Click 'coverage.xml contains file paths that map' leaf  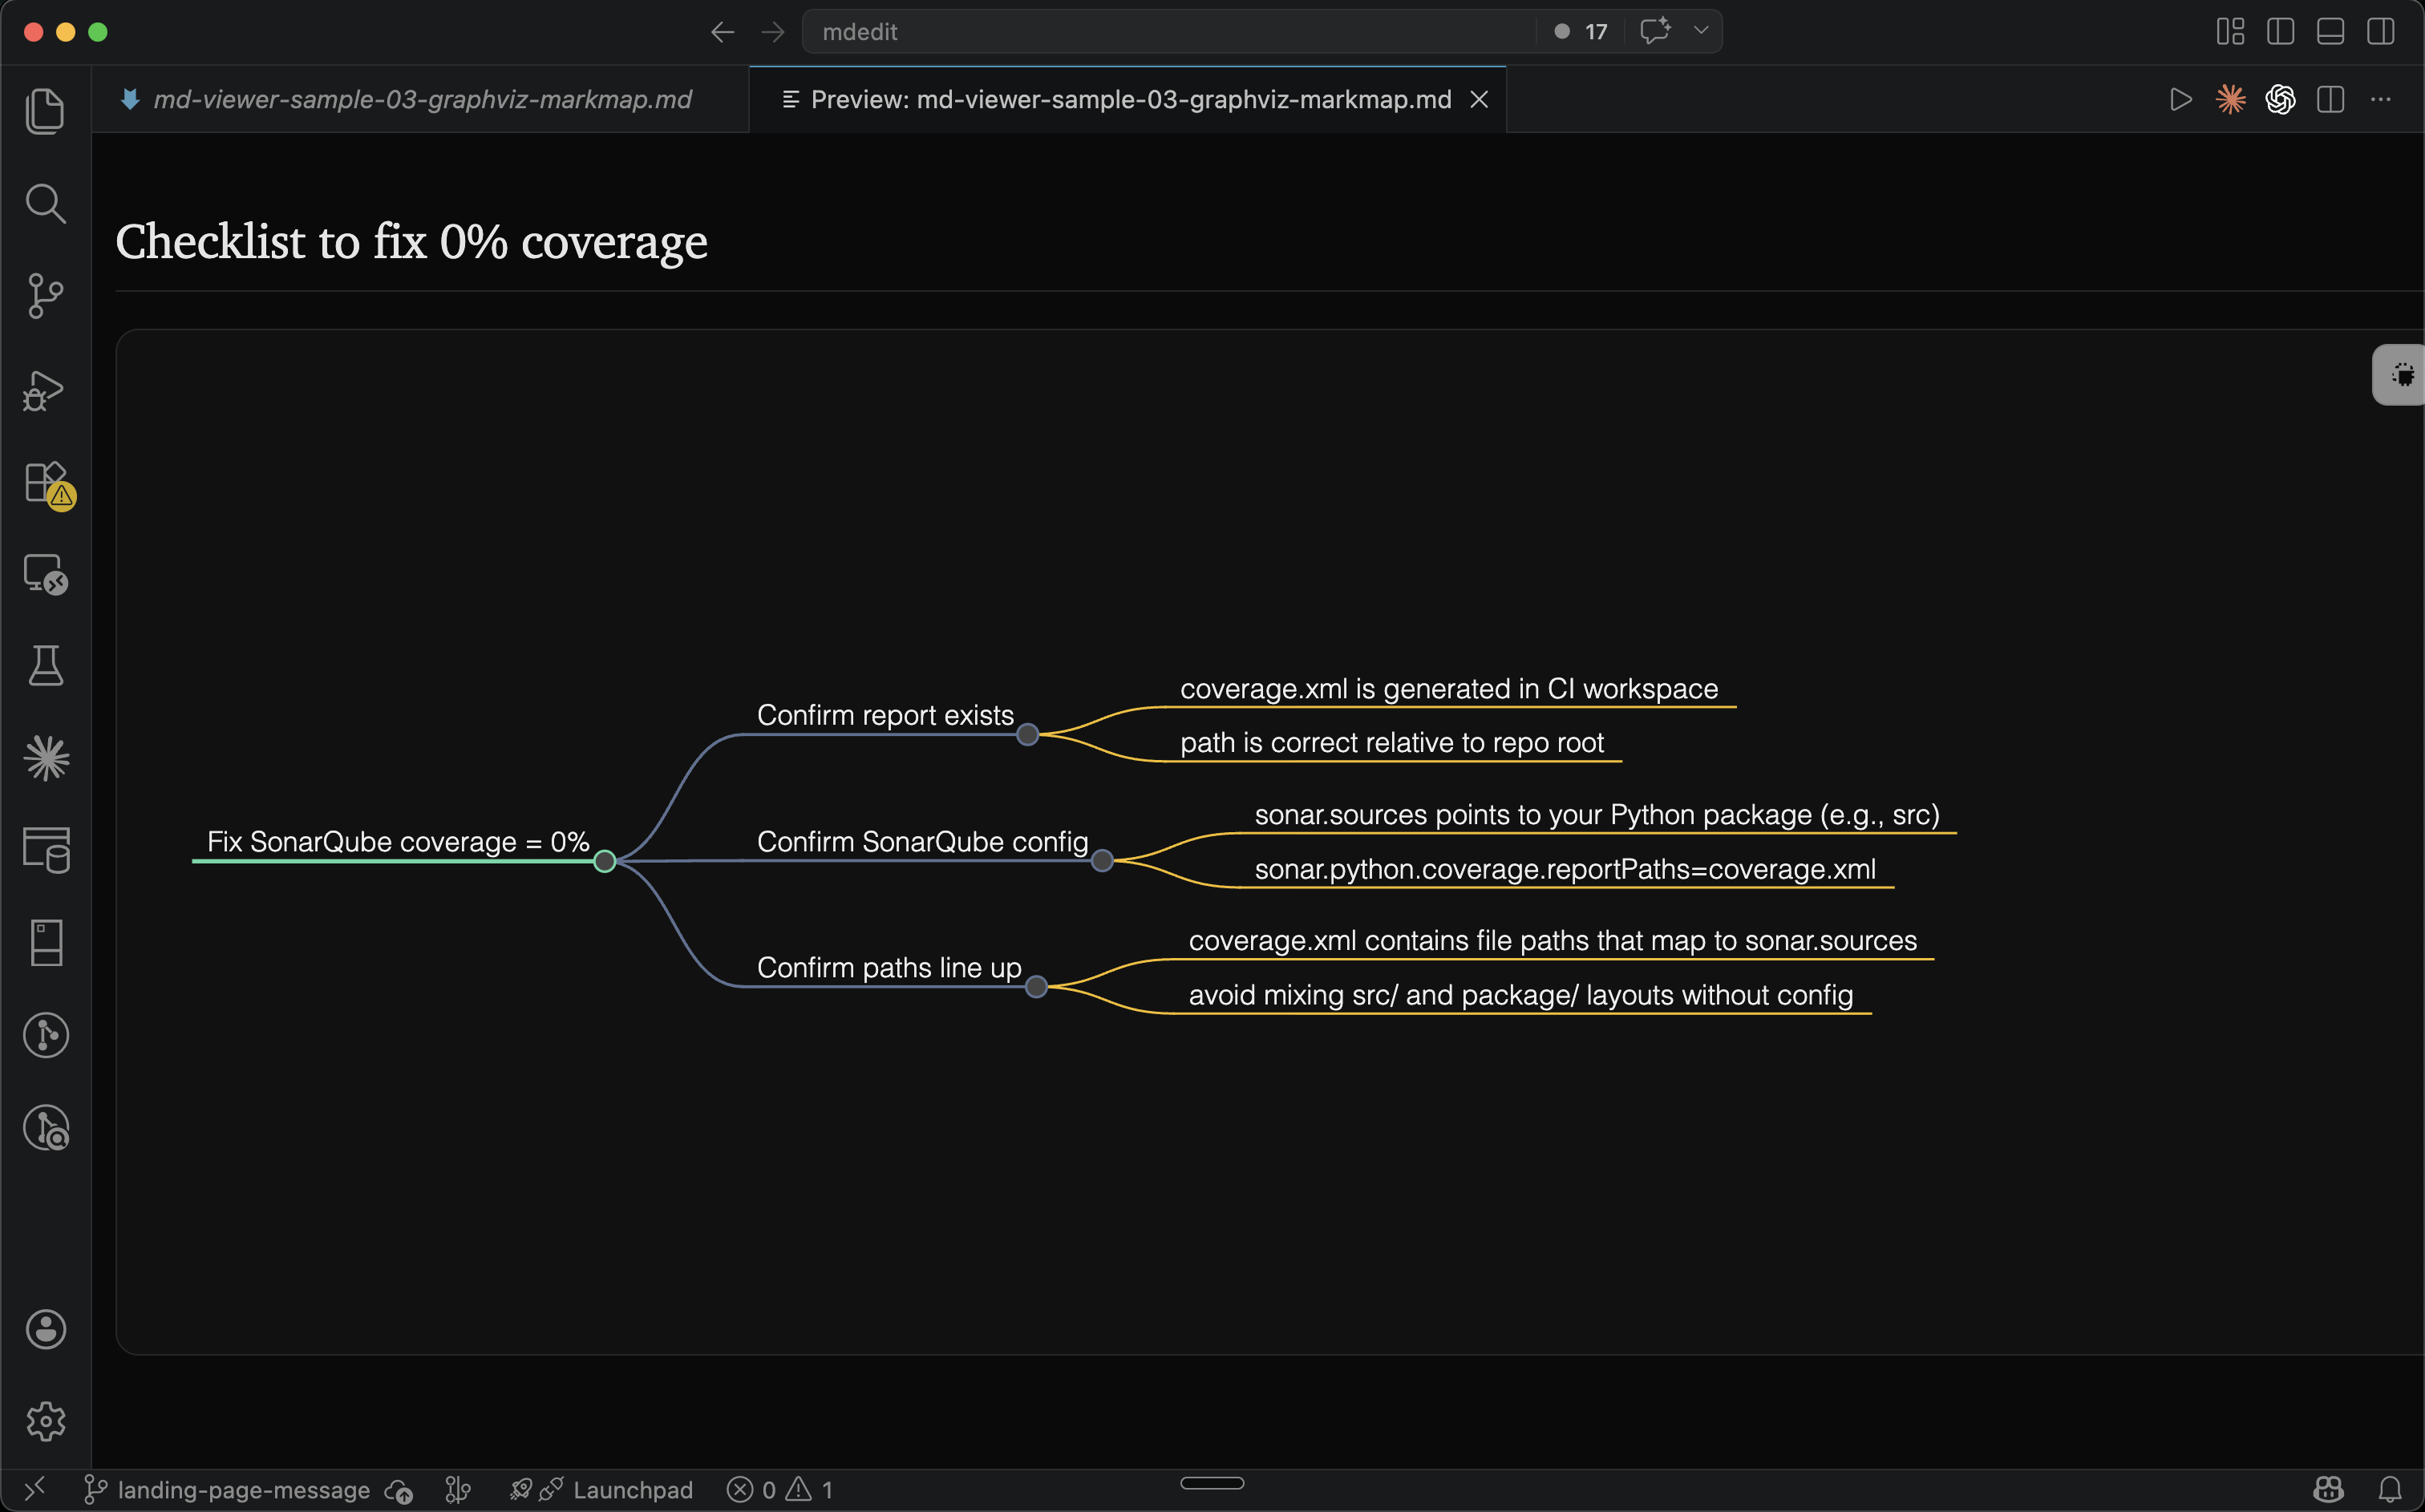pos(1553,941)
